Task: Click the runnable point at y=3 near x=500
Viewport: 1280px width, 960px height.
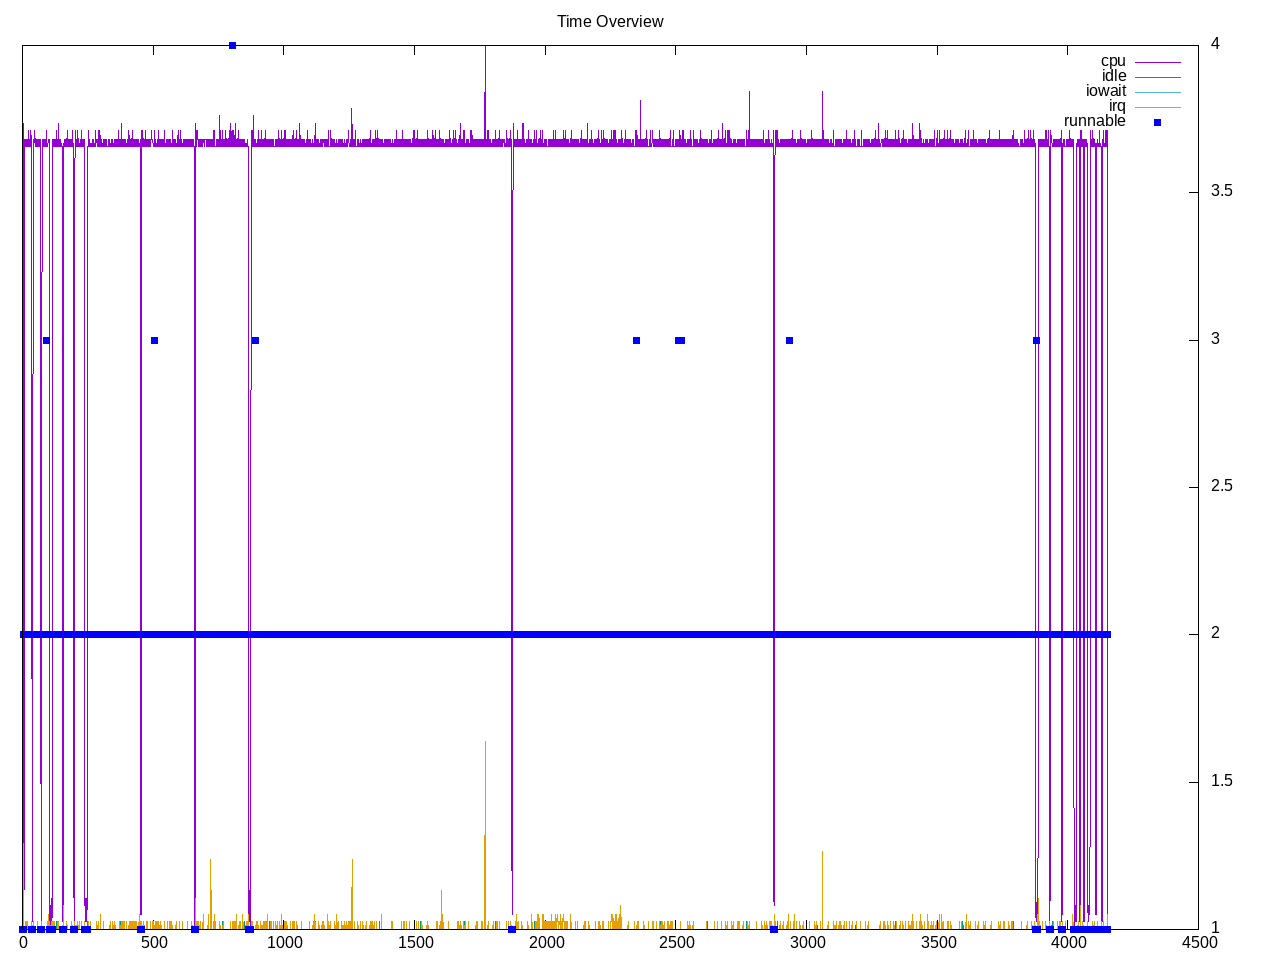Action: tap(154, 340)
